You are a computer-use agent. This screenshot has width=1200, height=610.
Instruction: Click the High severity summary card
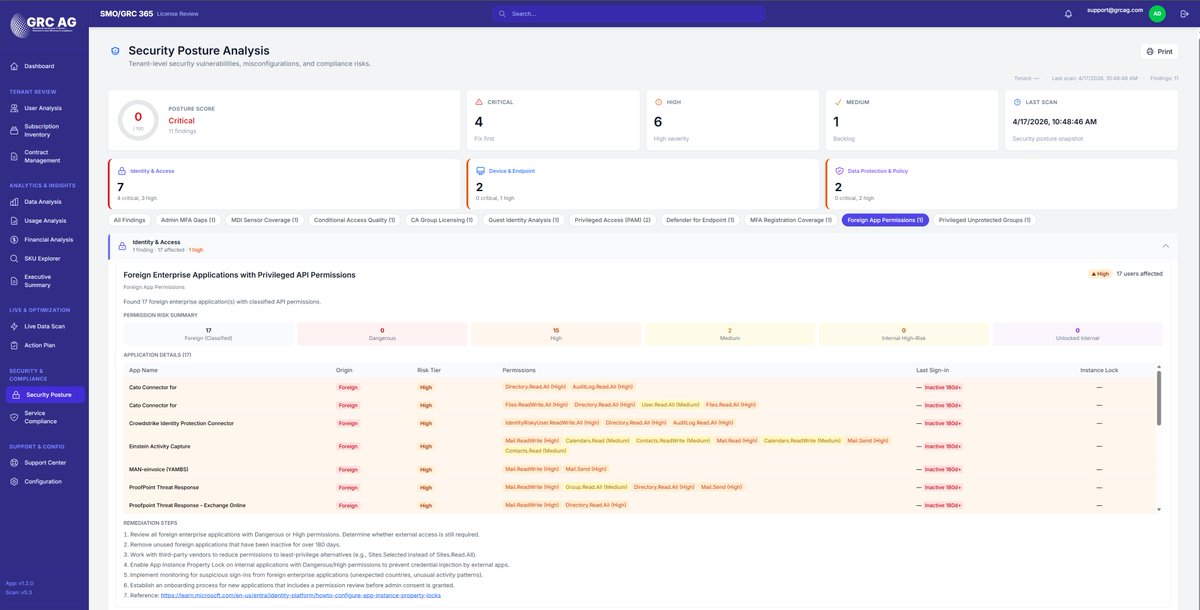(731, 120)
